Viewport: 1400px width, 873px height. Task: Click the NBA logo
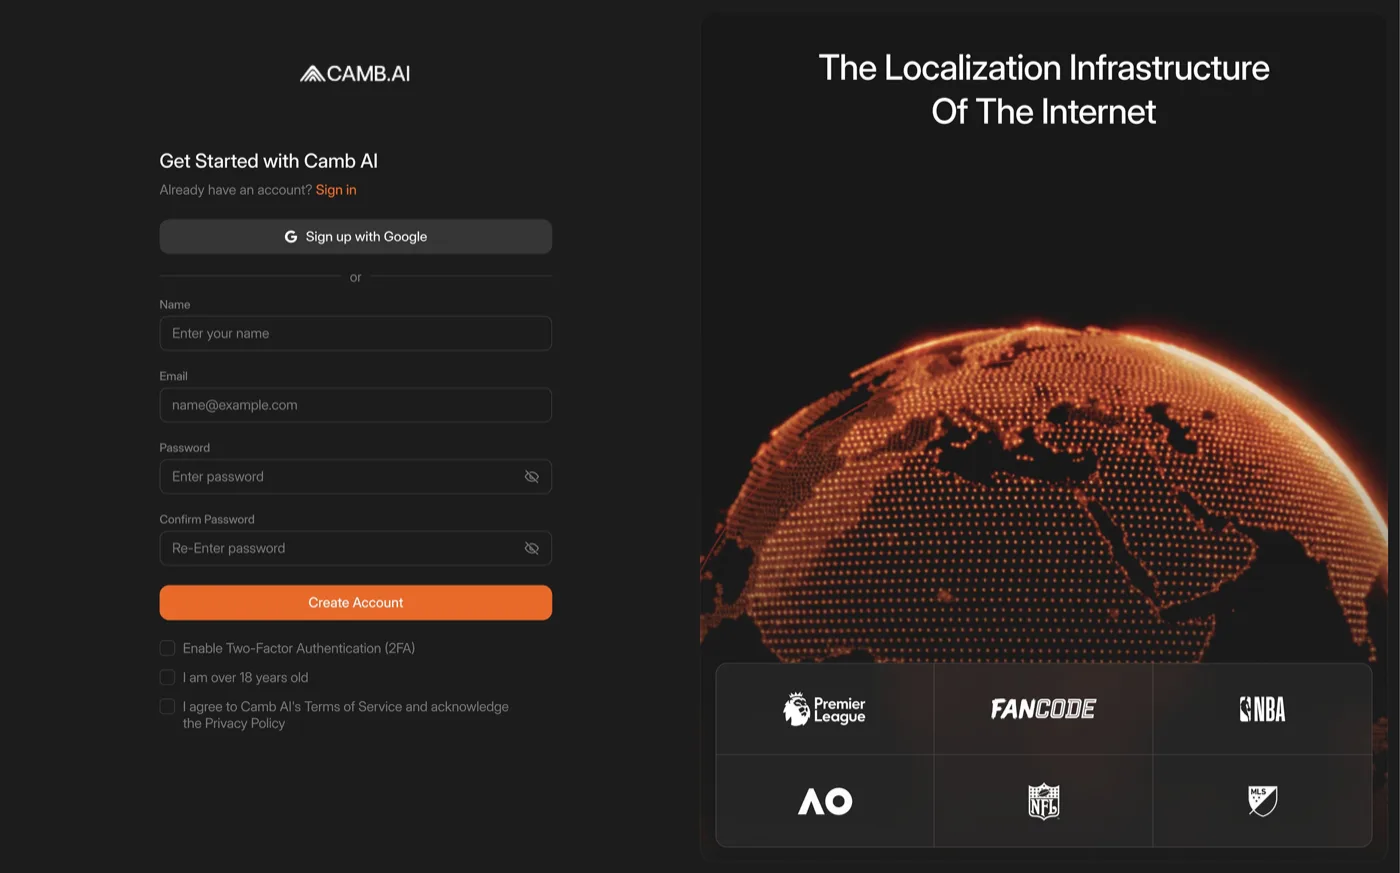coord(1262,709)
